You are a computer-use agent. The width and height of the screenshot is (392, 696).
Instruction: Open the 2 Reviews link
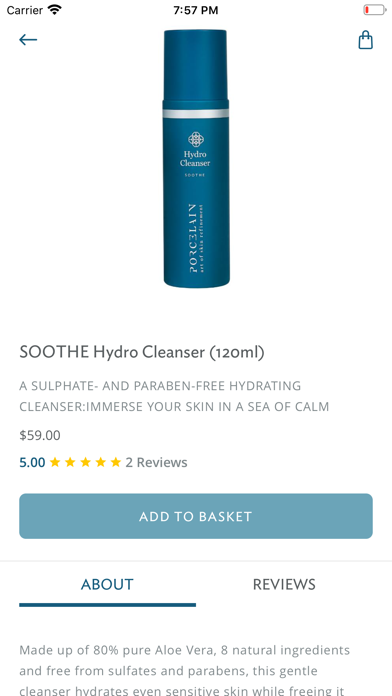pos(156,463)
